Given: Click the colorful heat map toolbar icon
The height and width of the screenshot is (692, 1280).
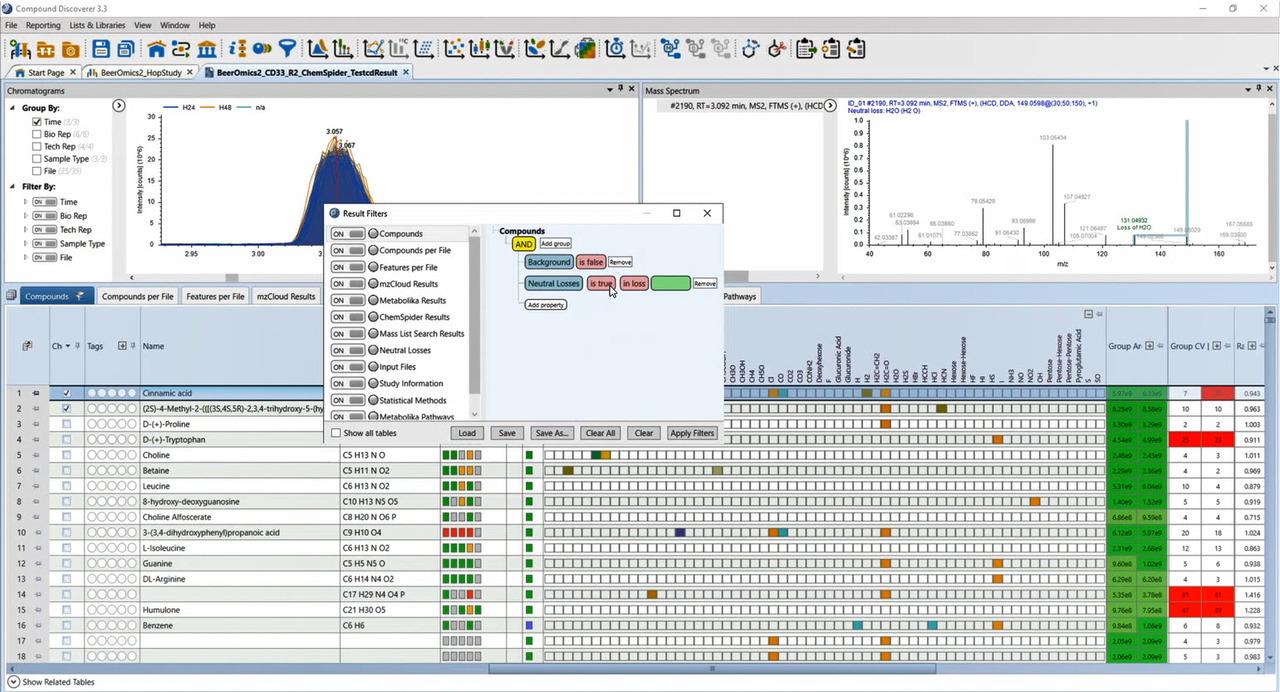Looking at the screenshot, I should tap(585, 48).
